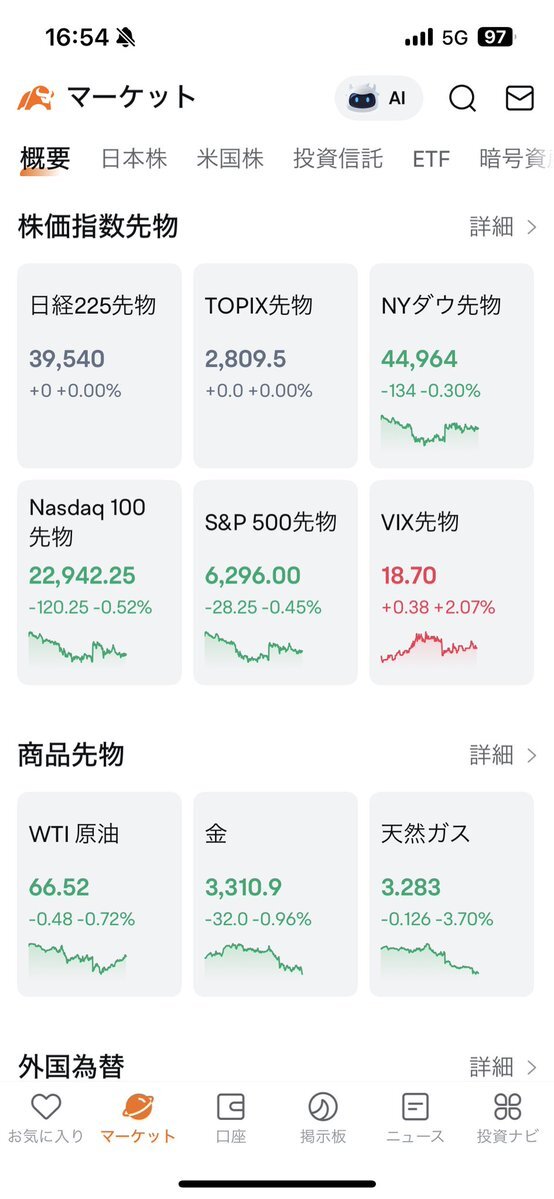Open the 日経225先物 card
Image resolution: width=554 pixels, height=1199 pixels.
99,366
